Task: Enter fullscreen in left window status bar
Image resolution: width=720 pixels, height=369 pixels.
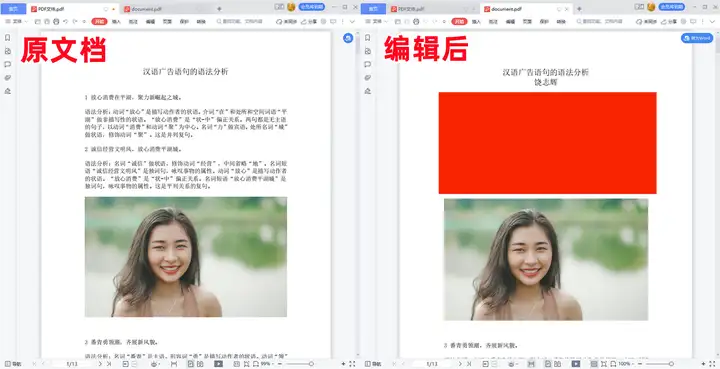Action: (352, 364)
